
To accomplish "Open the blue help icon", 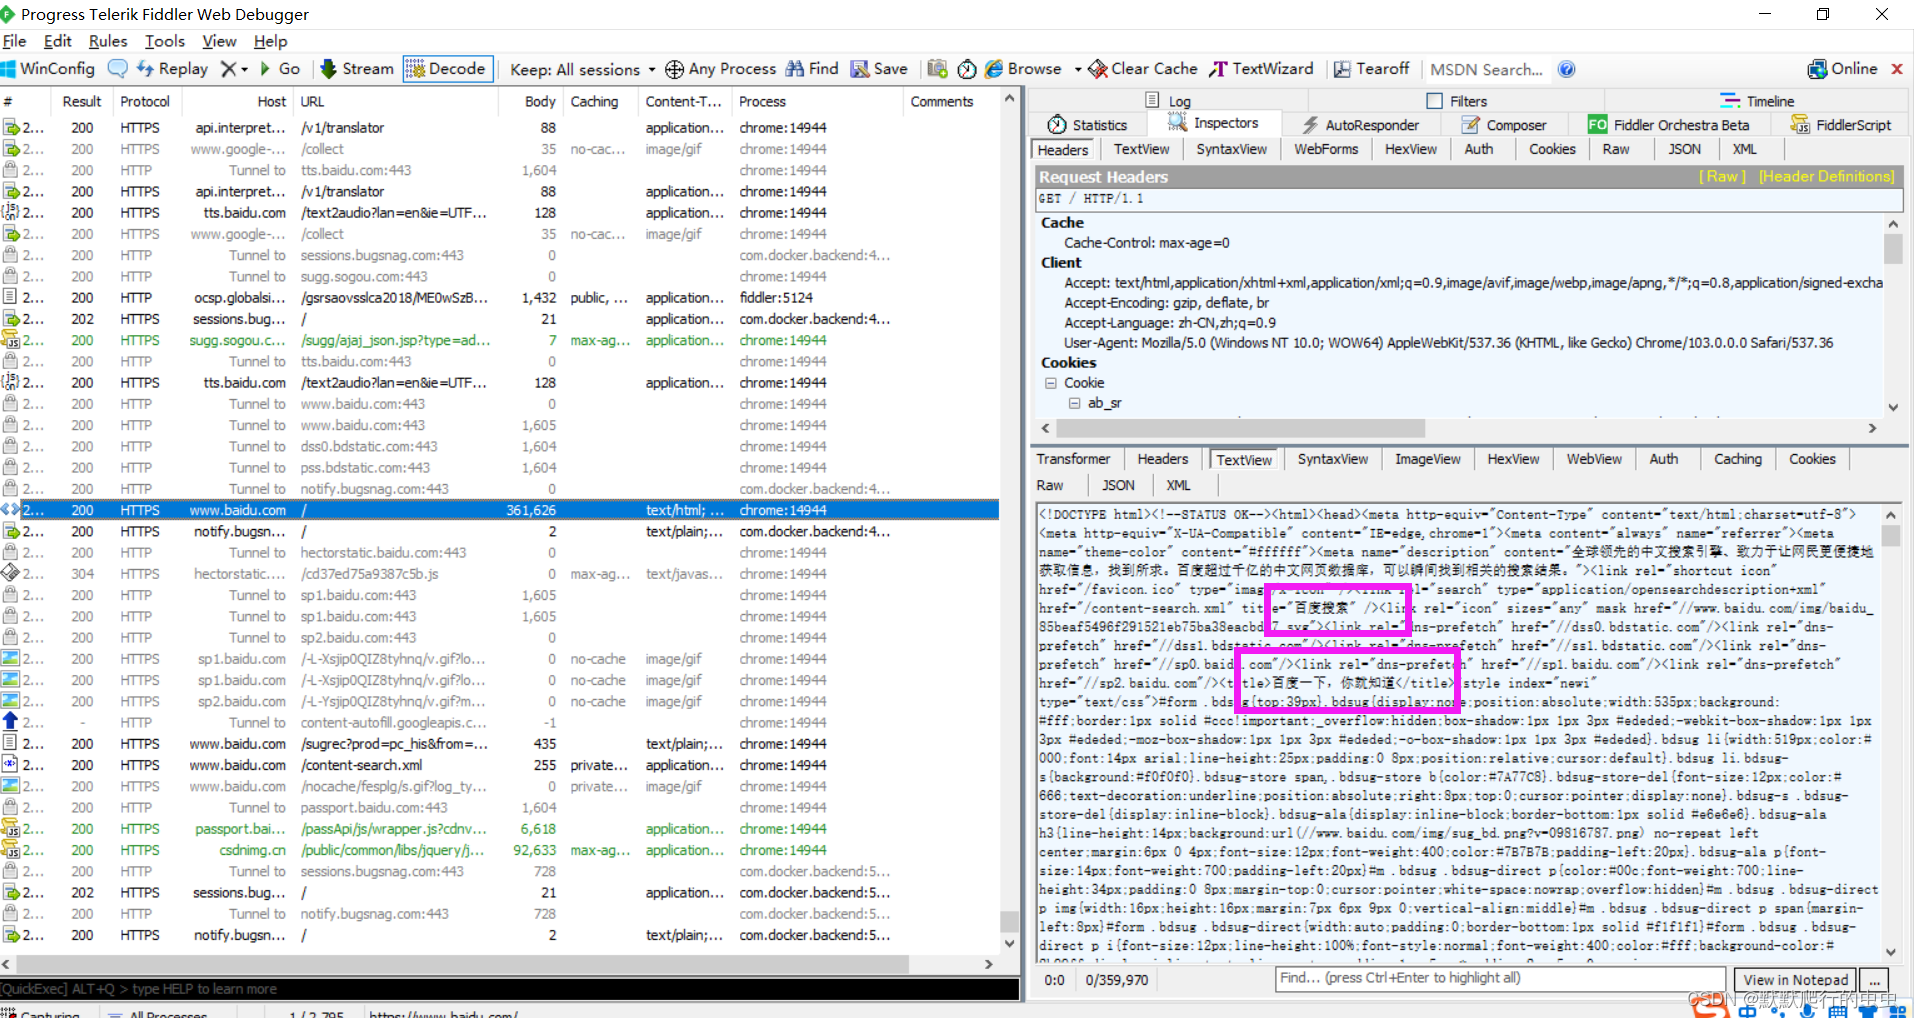I will click(x=1567, y=69).
